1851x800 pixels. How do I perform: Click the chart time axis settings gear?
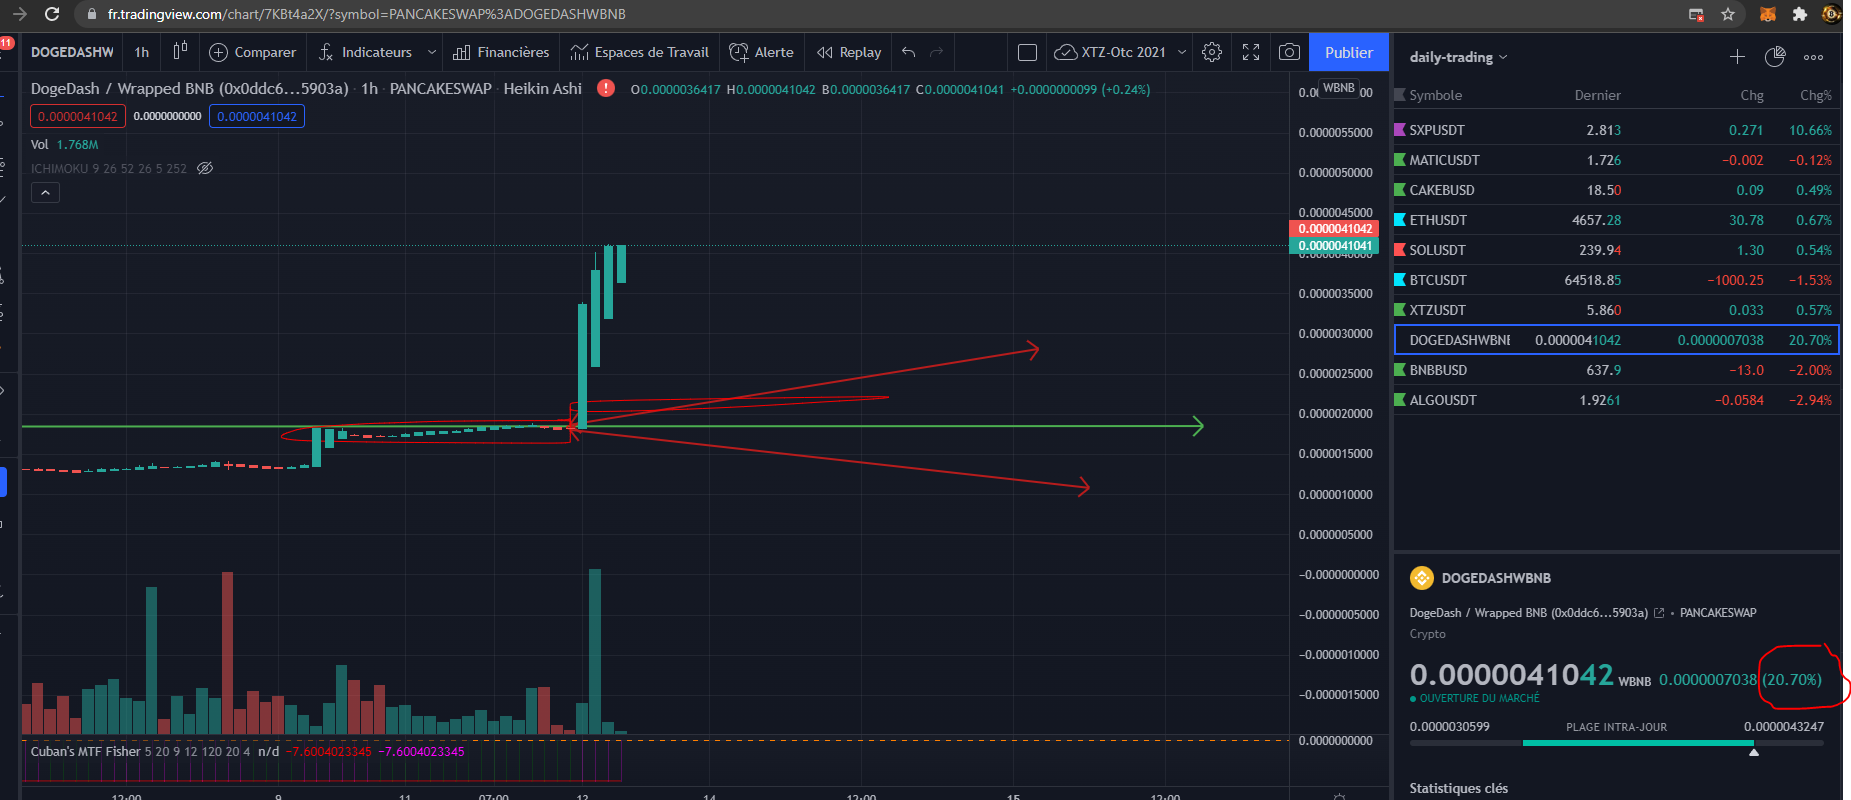1339,796
